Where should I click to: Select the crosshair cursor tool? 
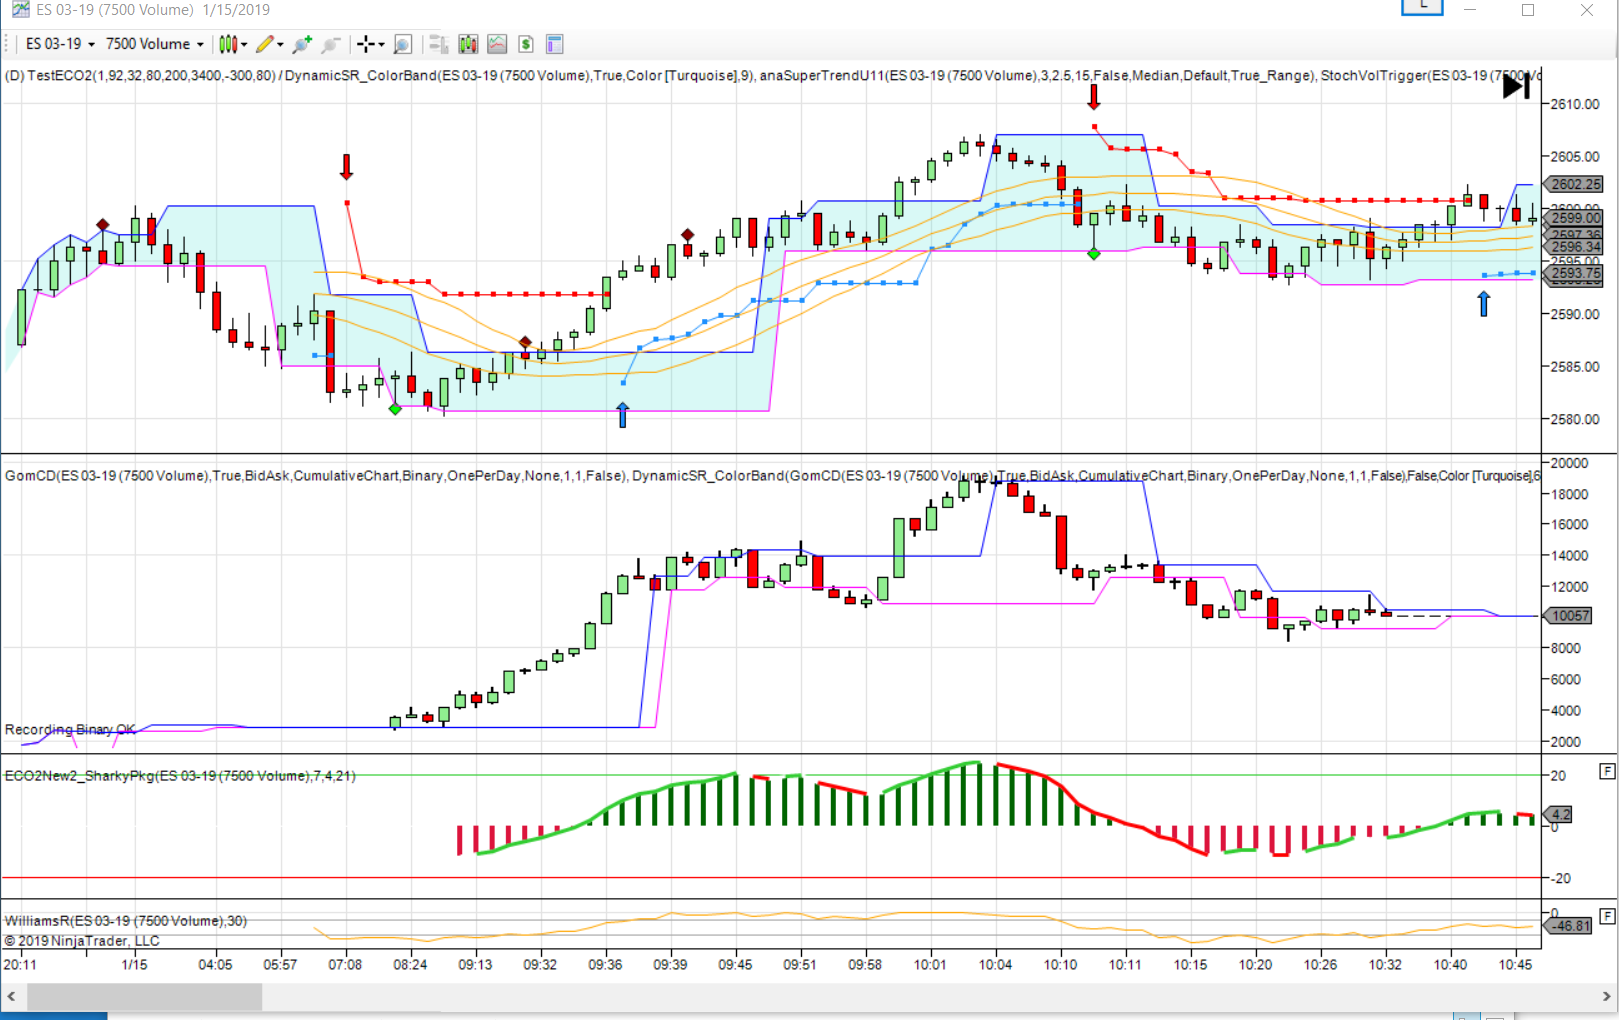pos(366,44)
